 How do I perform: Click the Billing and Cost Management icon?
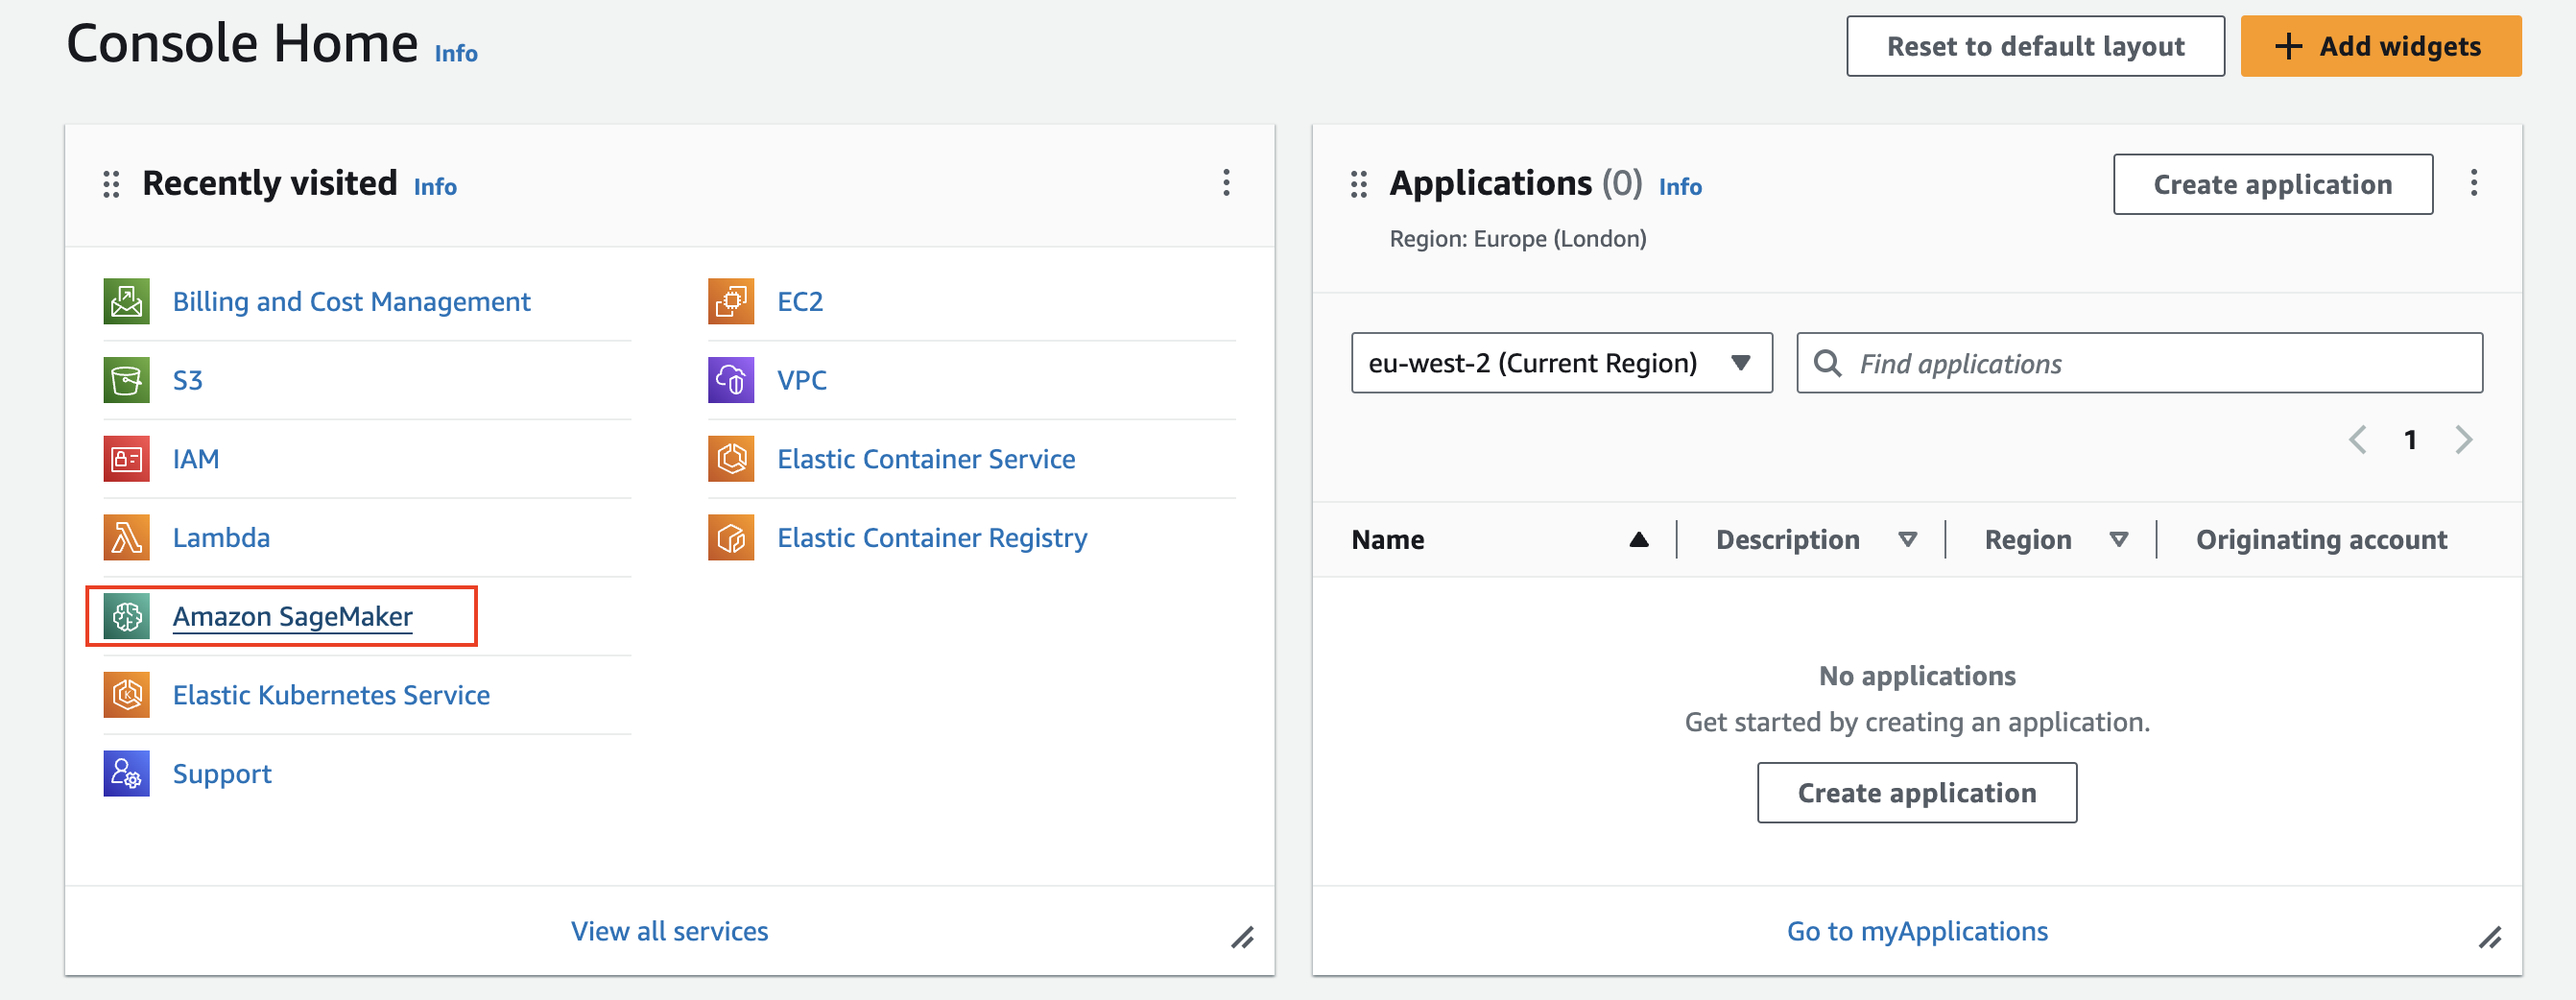tap(126, 301)
